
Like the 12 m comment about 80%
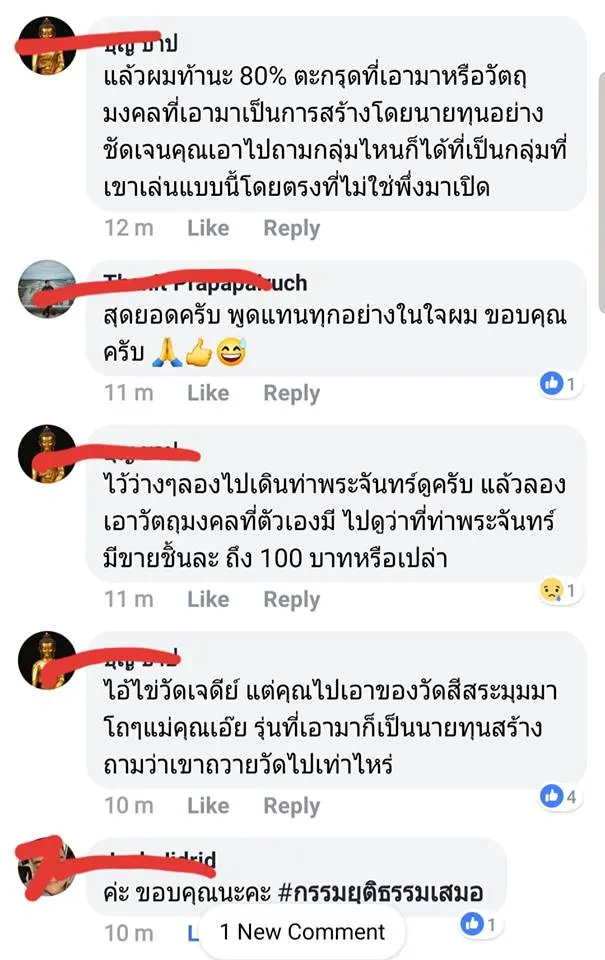208,228
